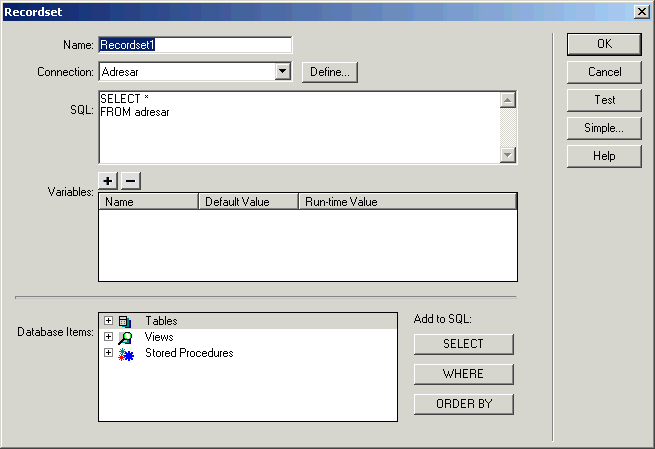Click the Cancel button
Image resolution: width=655 pixels, height=449 pixels.
[x=604, y=72]
